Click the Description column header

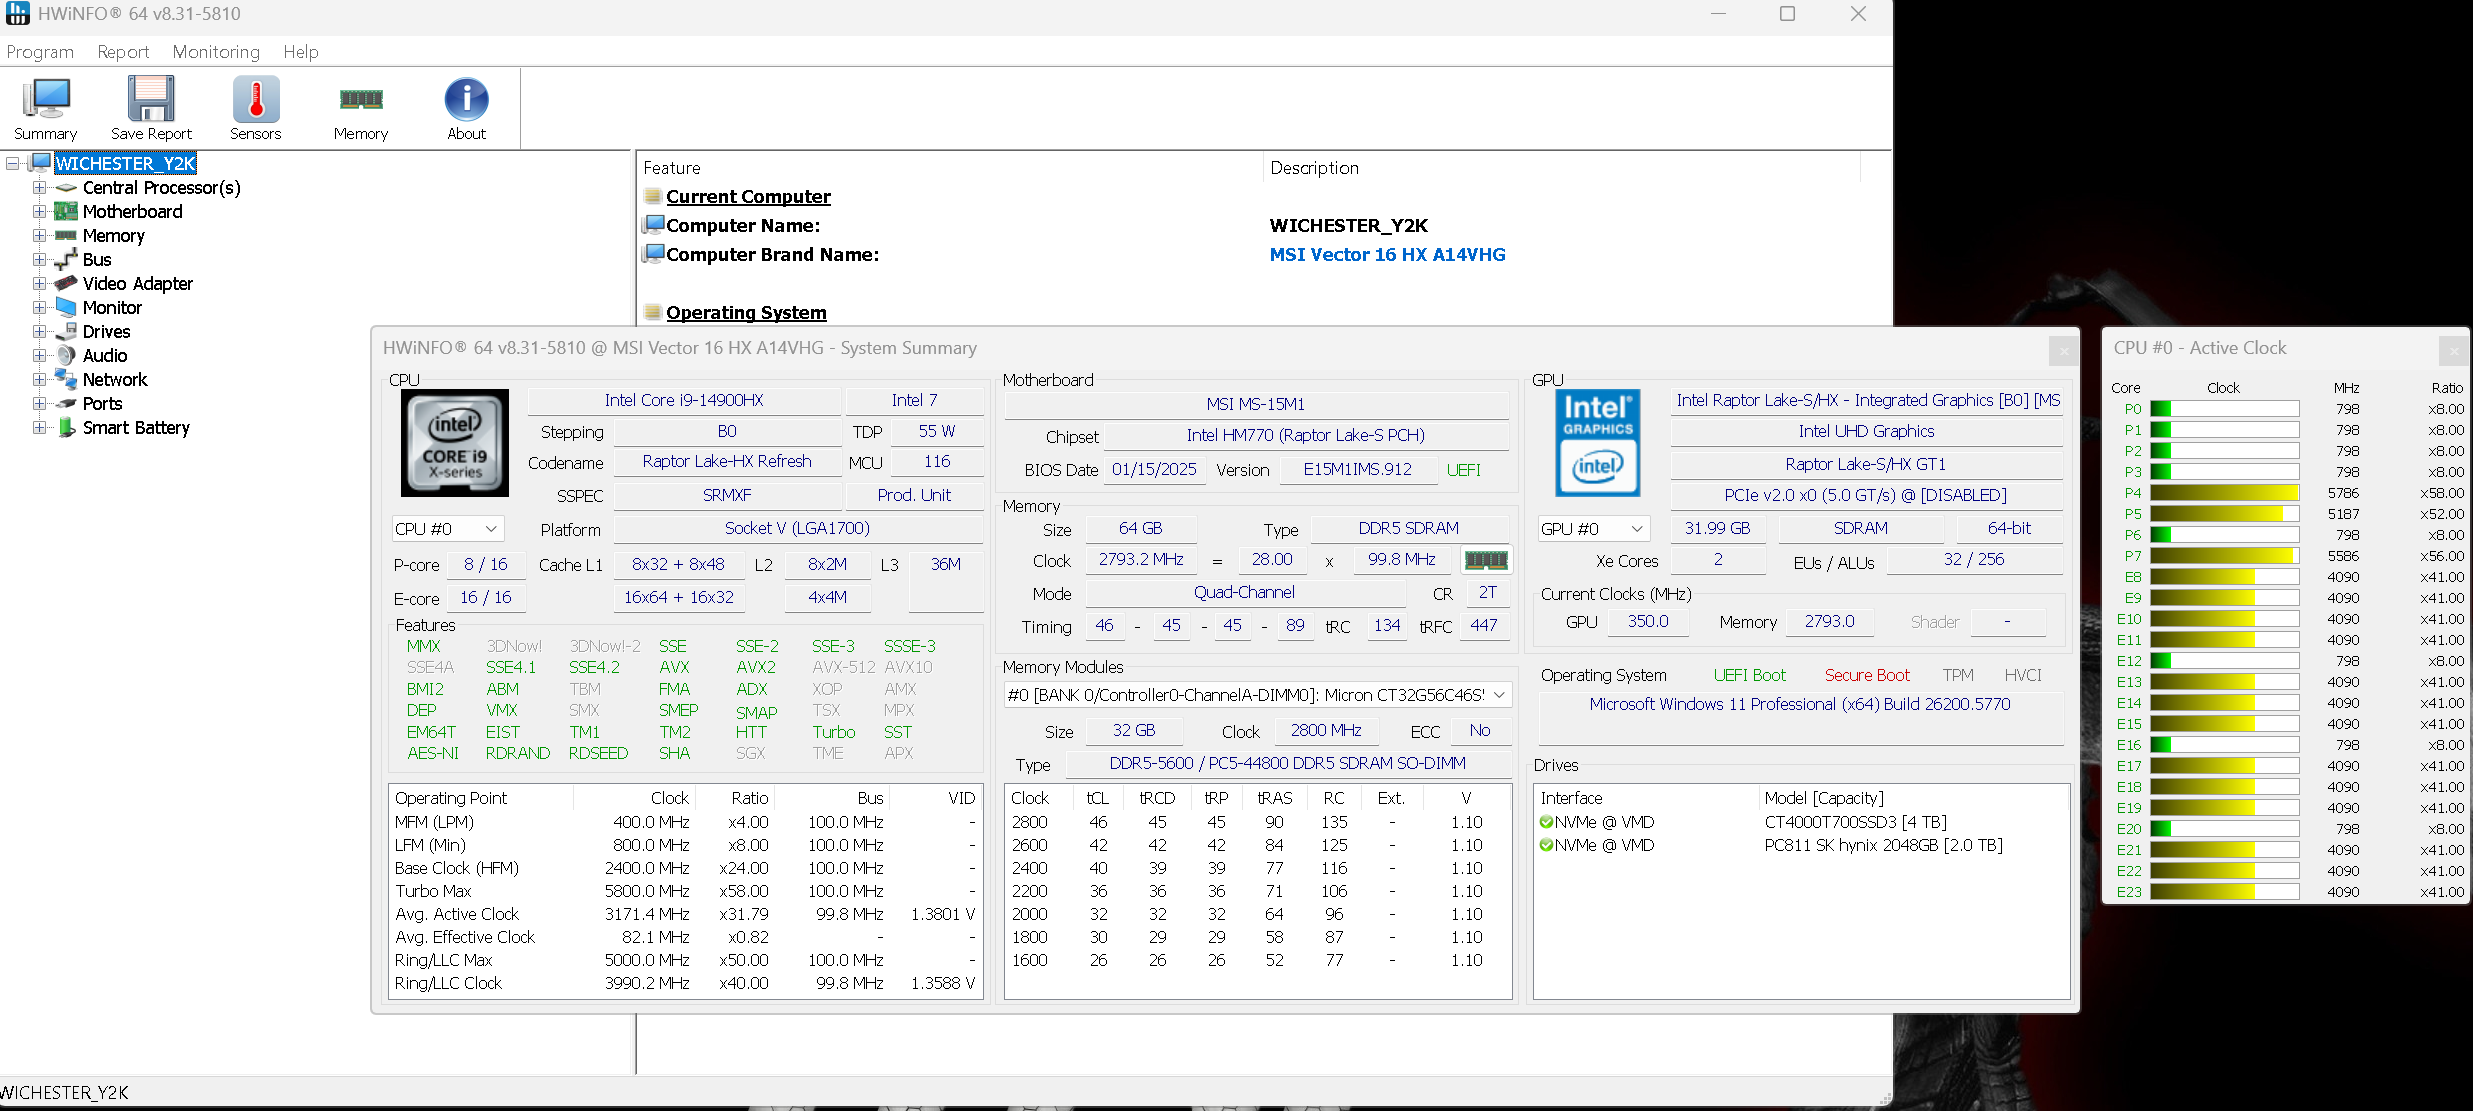click(1562, 169)
